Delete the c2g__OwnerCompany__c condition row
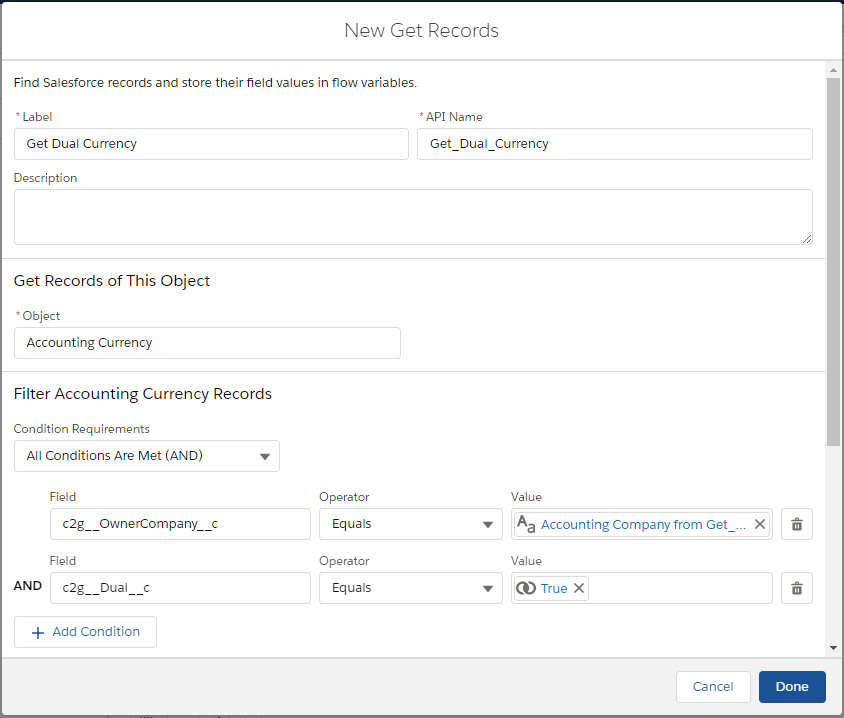 796,524
